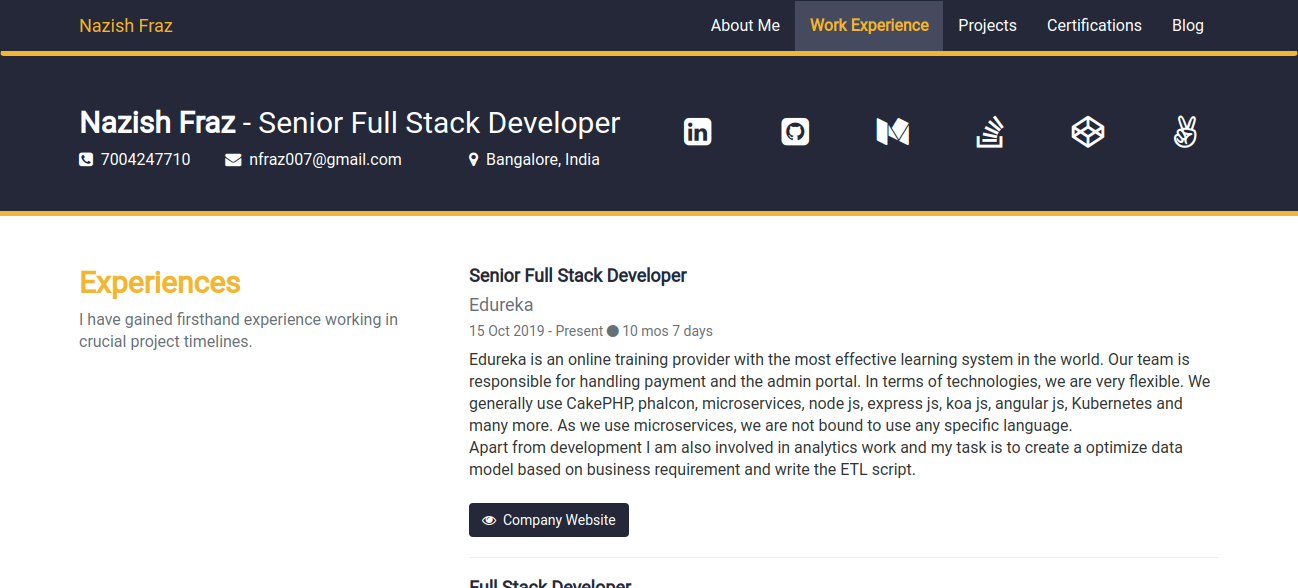Screen dimensions: 1298x588
Task: Click the nfraz007@gmail.com email address
Action: (x=325, y=160)
